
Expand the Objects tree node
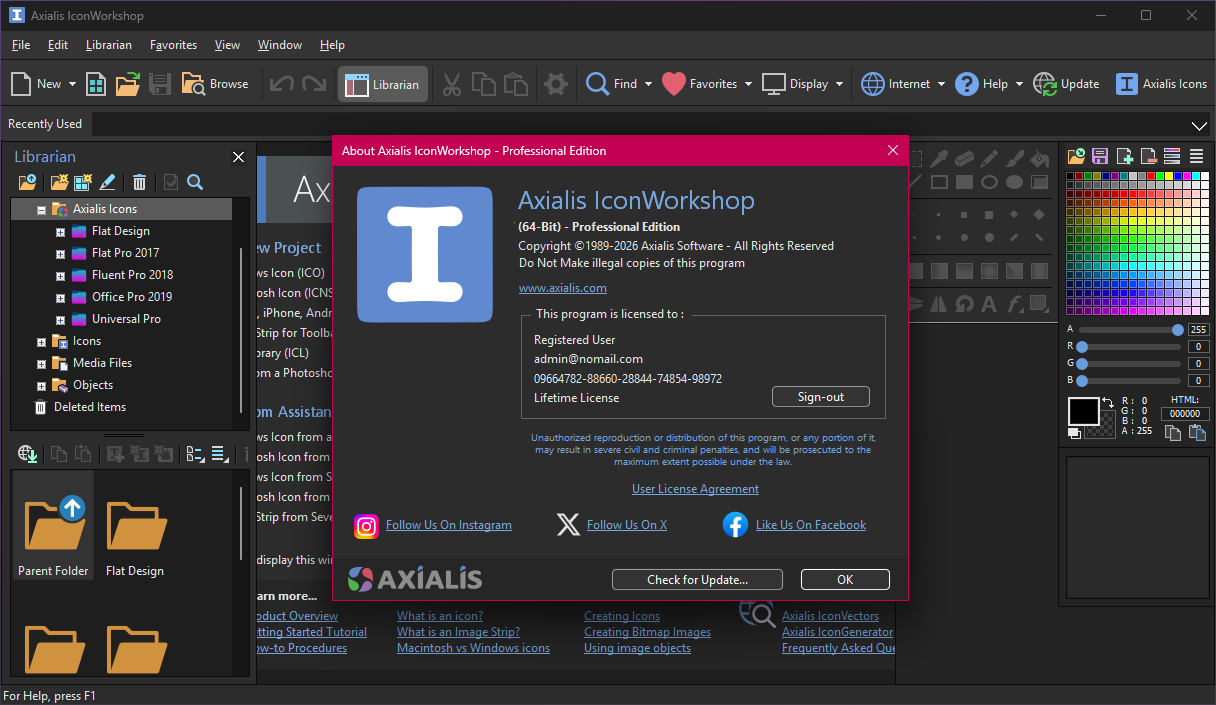tap(41, 386)
